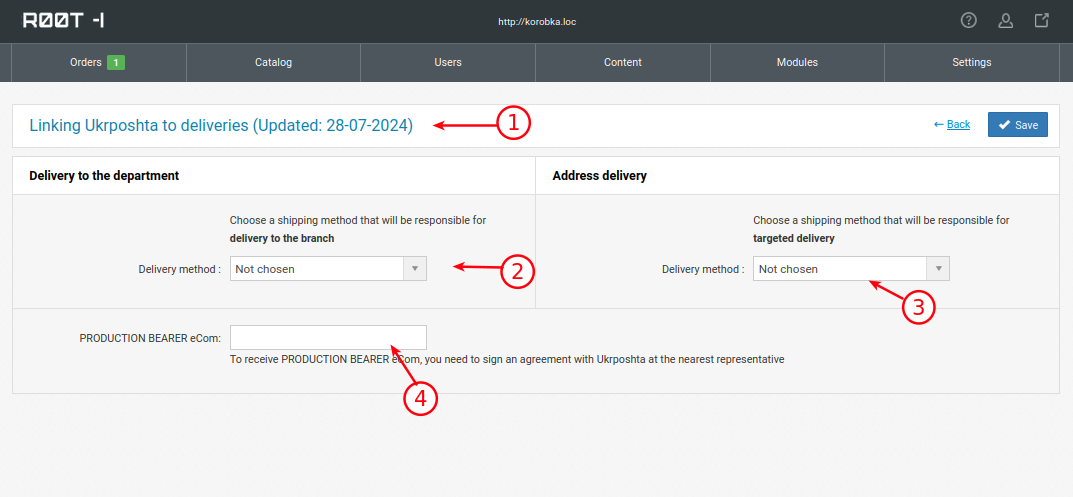
Task: Open the Content menu
Action: [x=623, y=62]
